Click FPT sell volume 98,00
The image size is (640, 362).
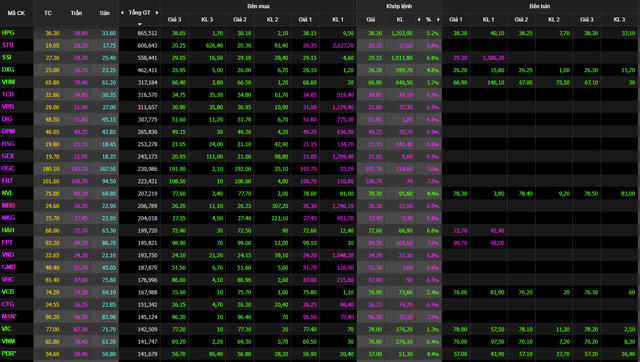497,243
